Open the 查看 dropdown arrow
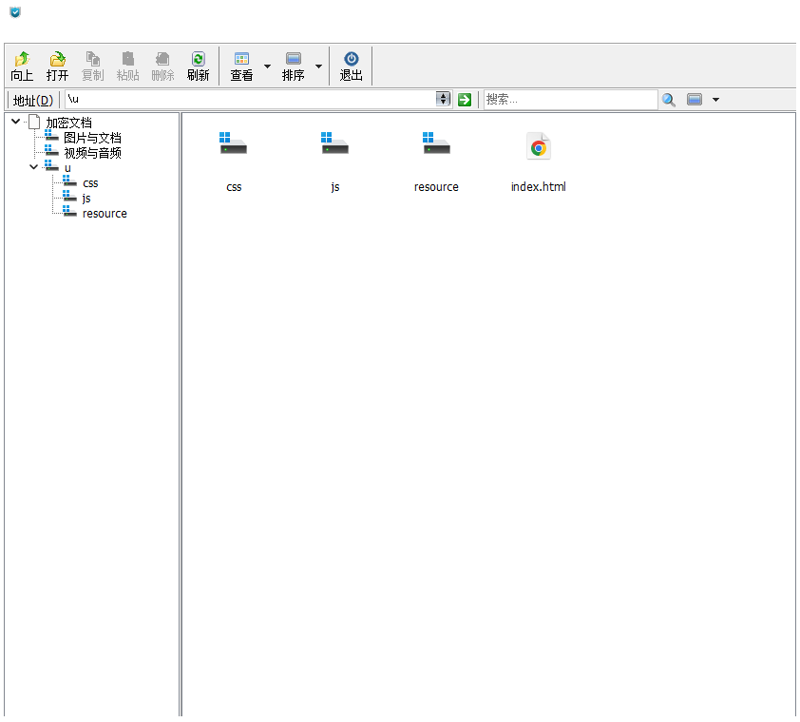Viewport: 800px width, 722px height. [267, 66]
